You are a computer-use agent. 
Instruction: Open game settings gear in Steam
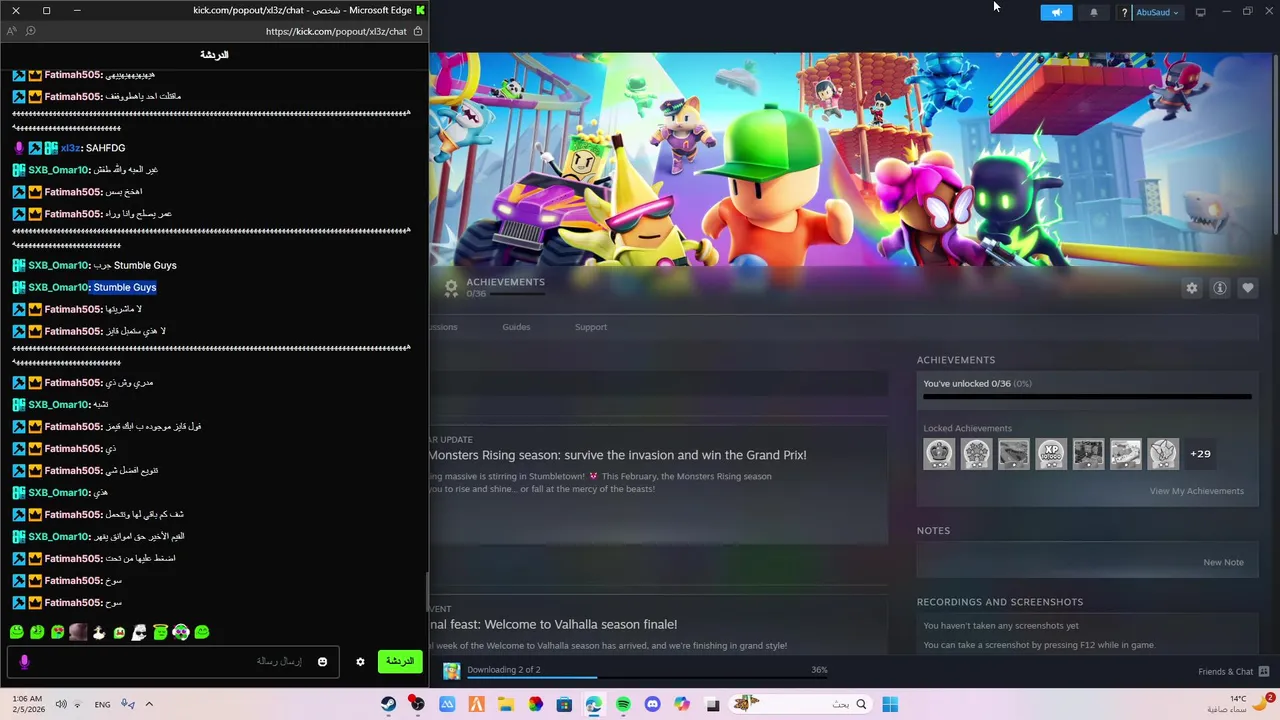coord(1191,288)
